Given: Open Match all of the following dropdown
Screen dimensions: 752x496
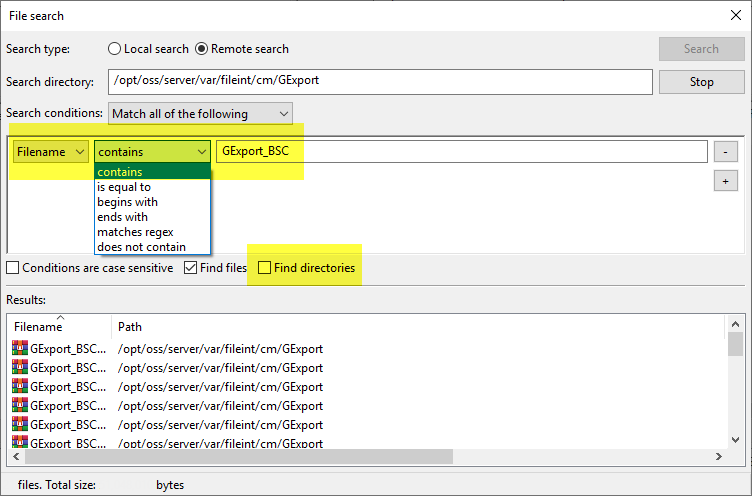Looking at the screenshot, I should tap(200, 114).
